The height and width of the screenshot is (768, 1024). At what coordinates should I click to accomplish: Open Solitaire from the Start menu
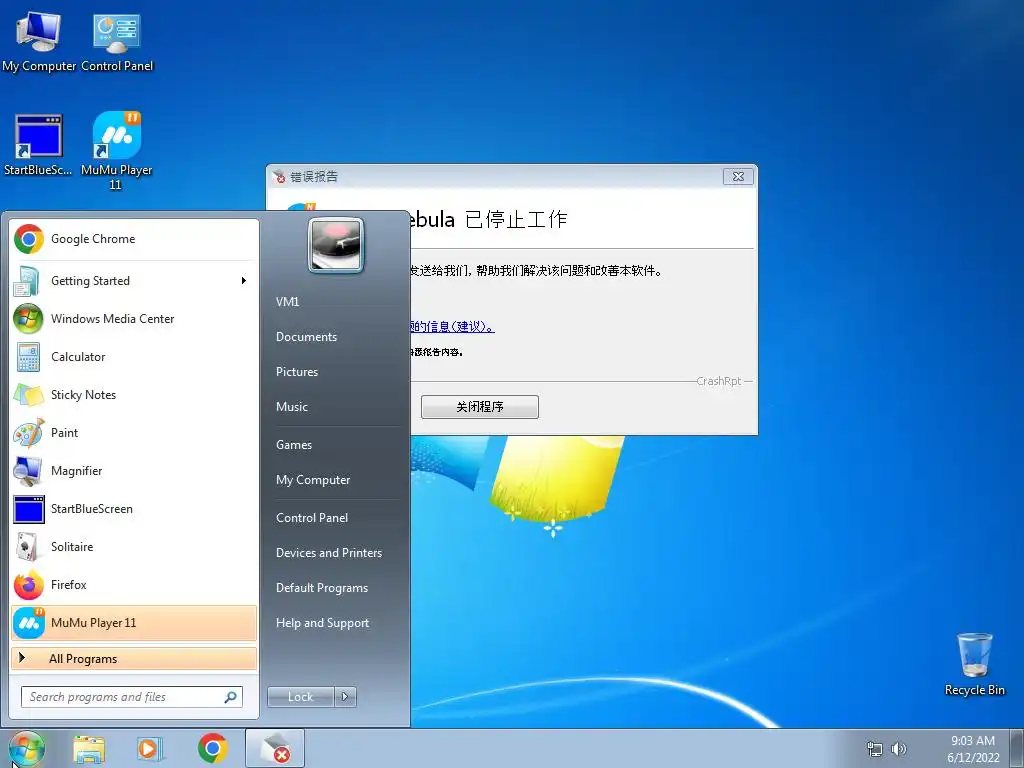tap(134, 547)
